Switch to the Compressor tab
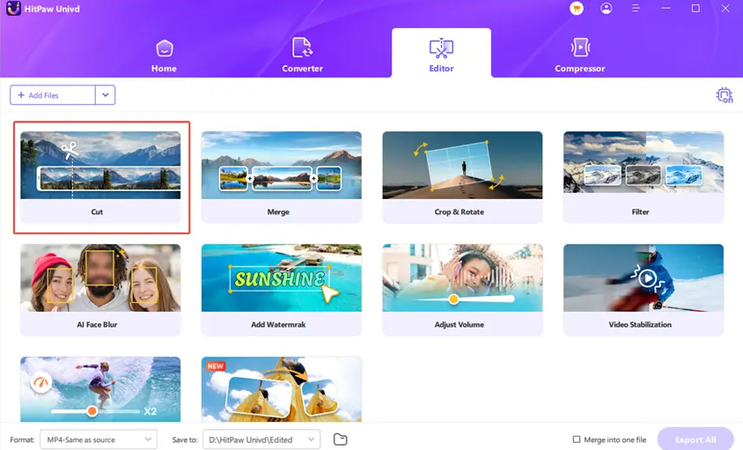 tap(580, 54)
